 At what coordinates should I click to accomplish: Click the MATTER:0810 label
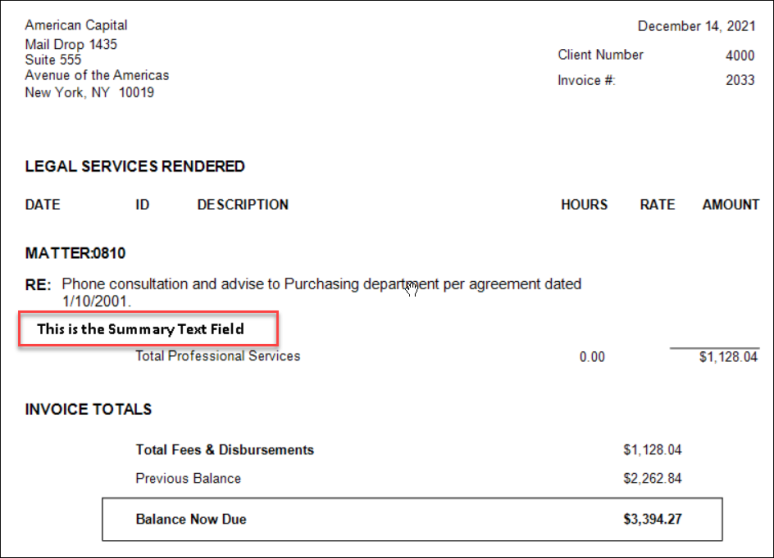tap(75, 254)
